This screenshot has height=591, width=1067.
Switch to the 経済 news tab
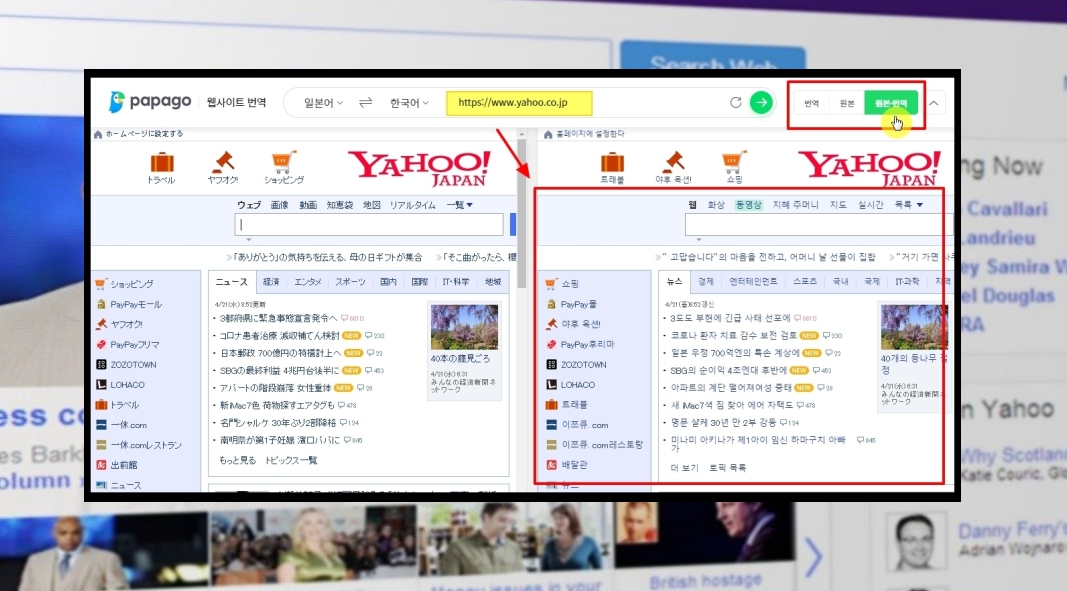[271, 282]
